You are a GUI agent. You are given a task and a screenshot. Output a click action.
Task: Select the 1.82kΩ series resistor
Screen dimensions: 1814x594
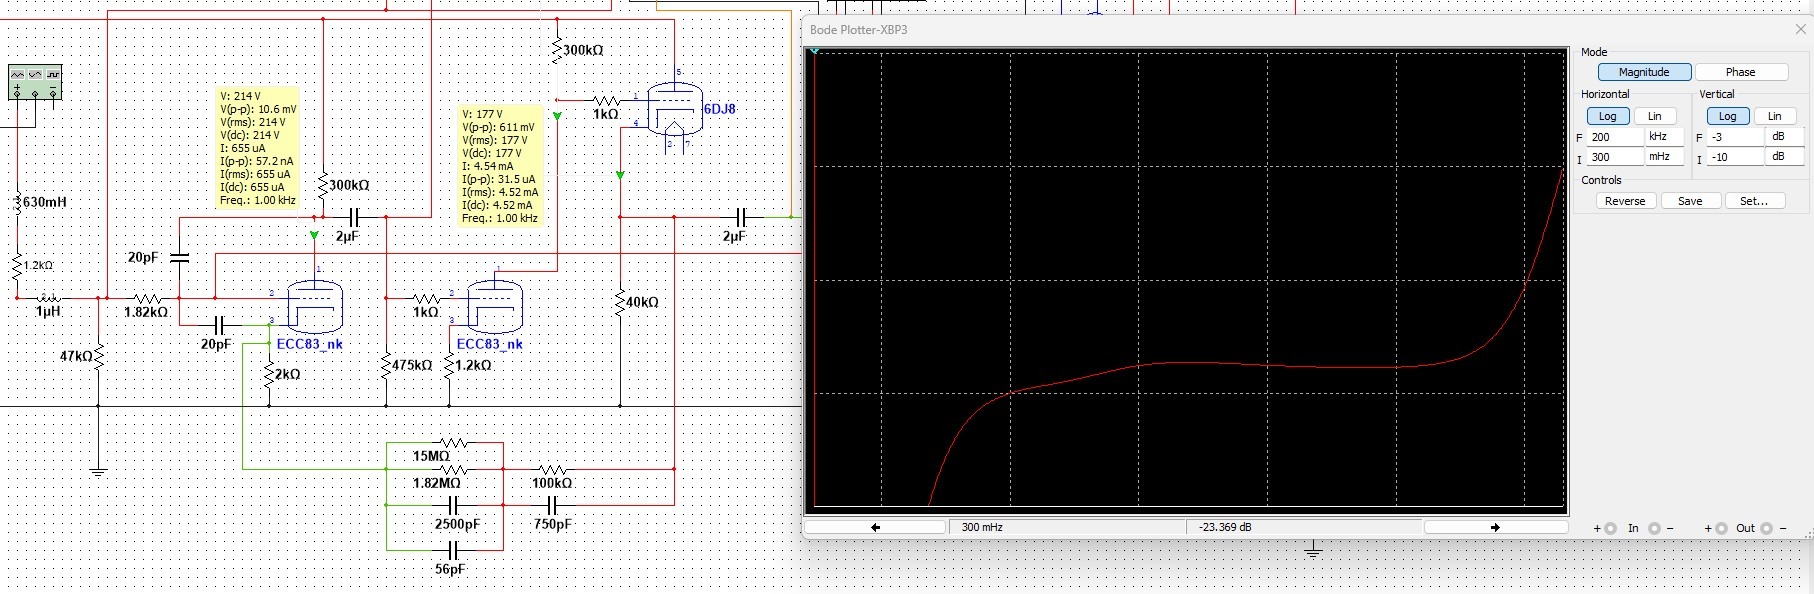pyautogui.click(x=148, y=298)
